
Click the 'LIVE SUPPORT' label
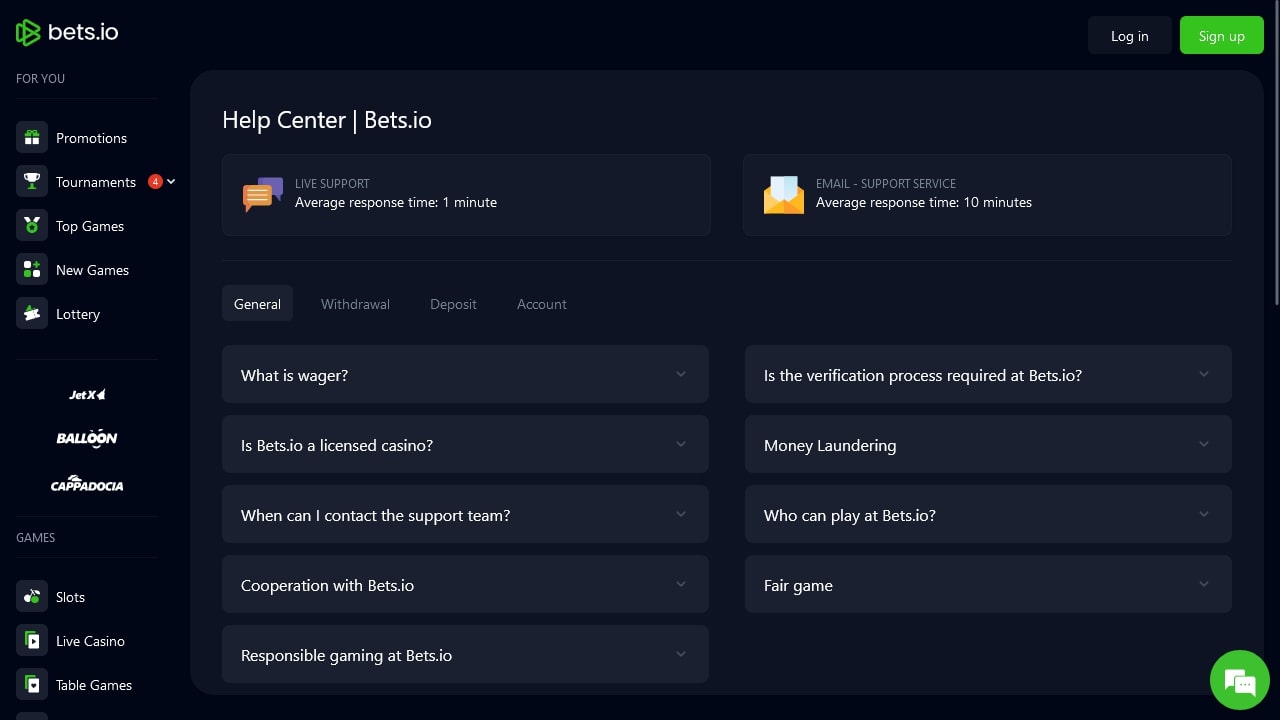(332, 183)
